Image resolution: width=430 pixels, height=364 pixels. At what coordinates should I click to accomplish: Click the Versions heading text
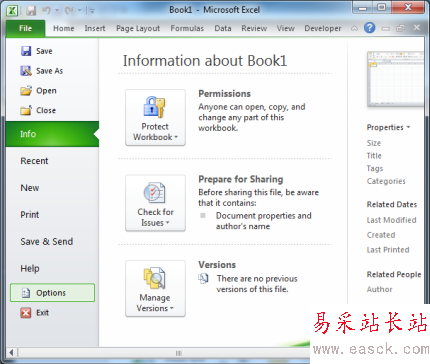[217, 265]
